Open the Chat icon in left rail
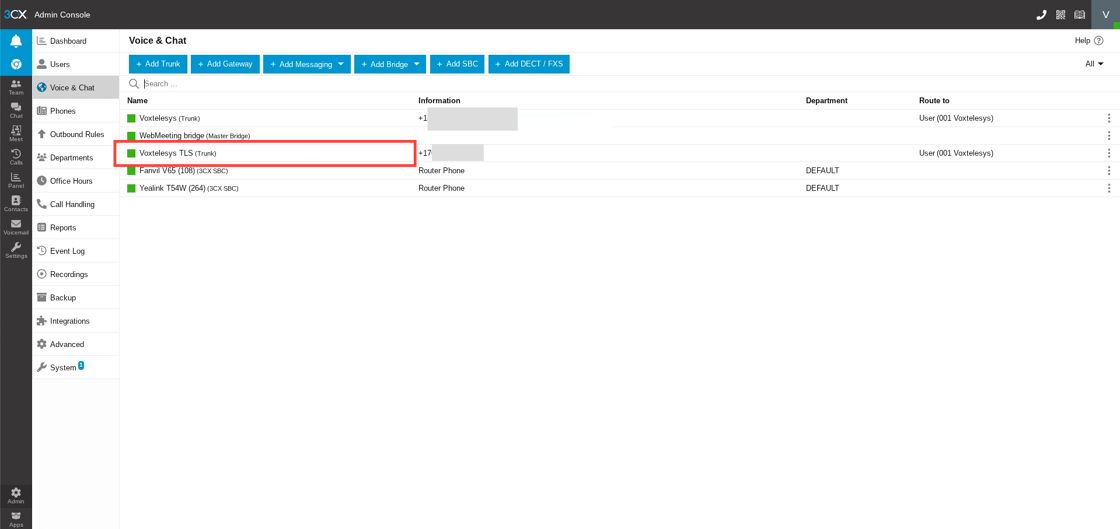Screen dimensions: 1120x529 click(x=16, y=110)
